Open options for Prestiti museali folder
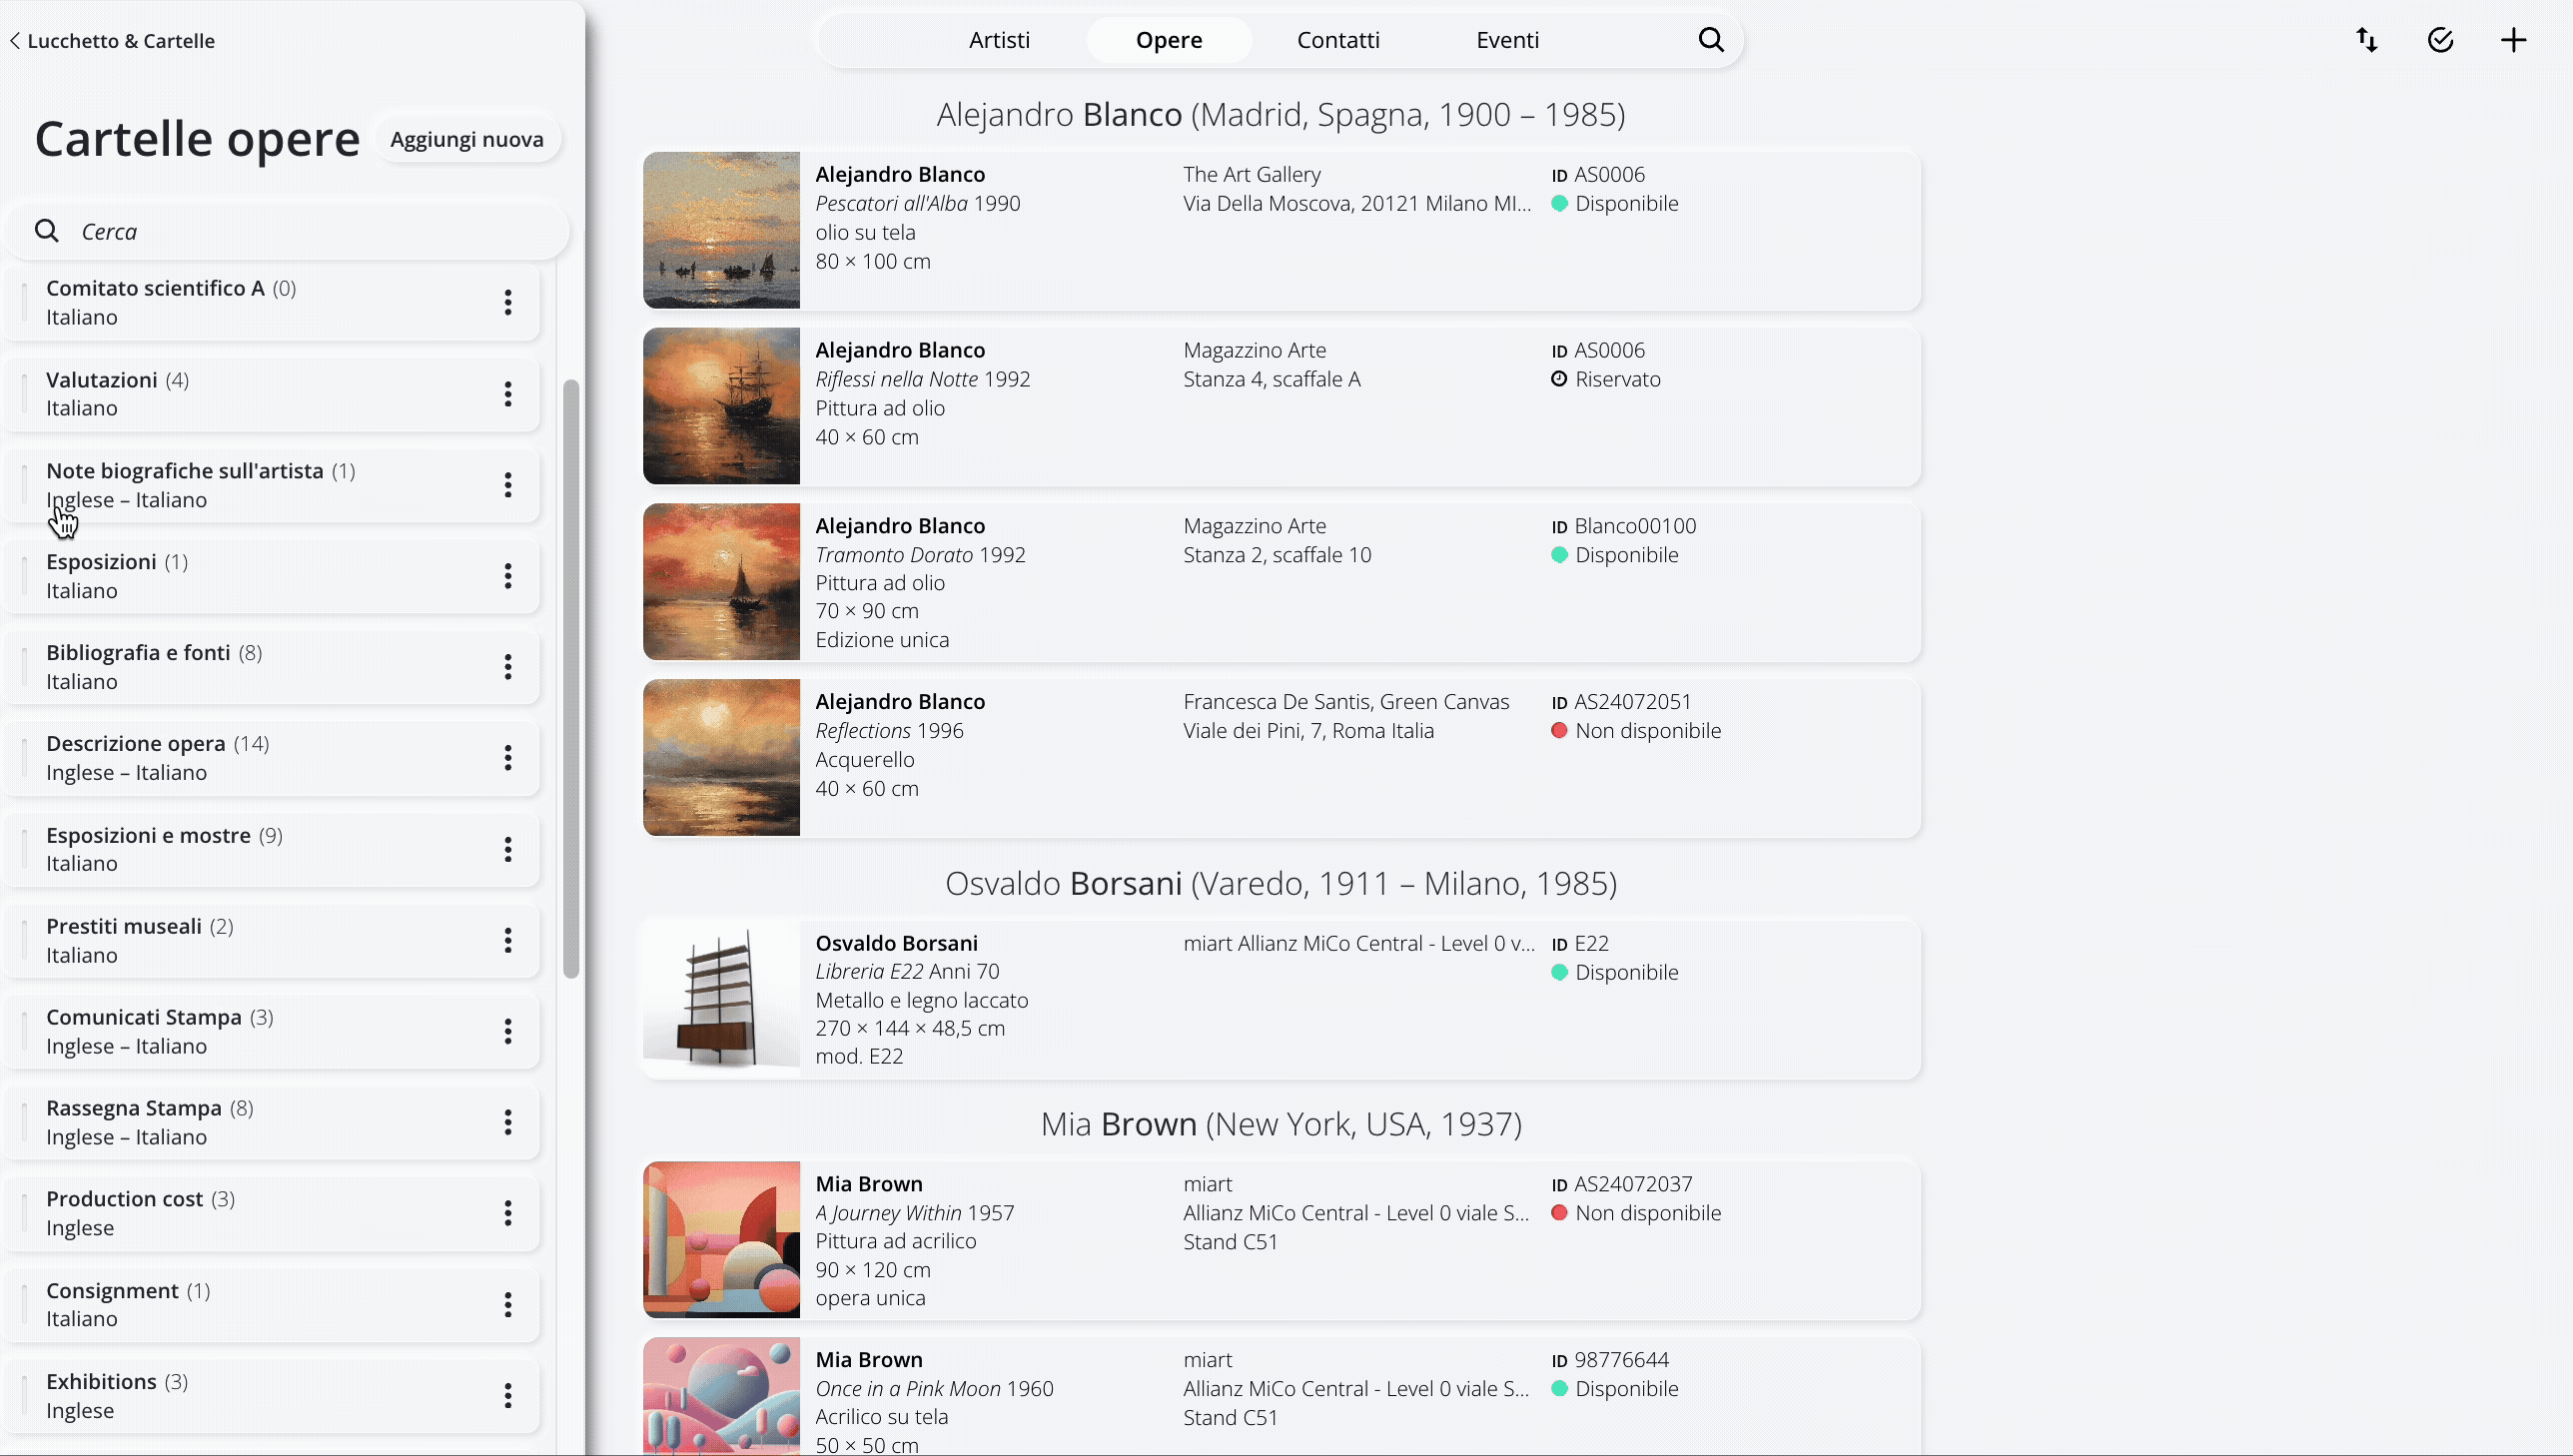 tap(508, 940)
